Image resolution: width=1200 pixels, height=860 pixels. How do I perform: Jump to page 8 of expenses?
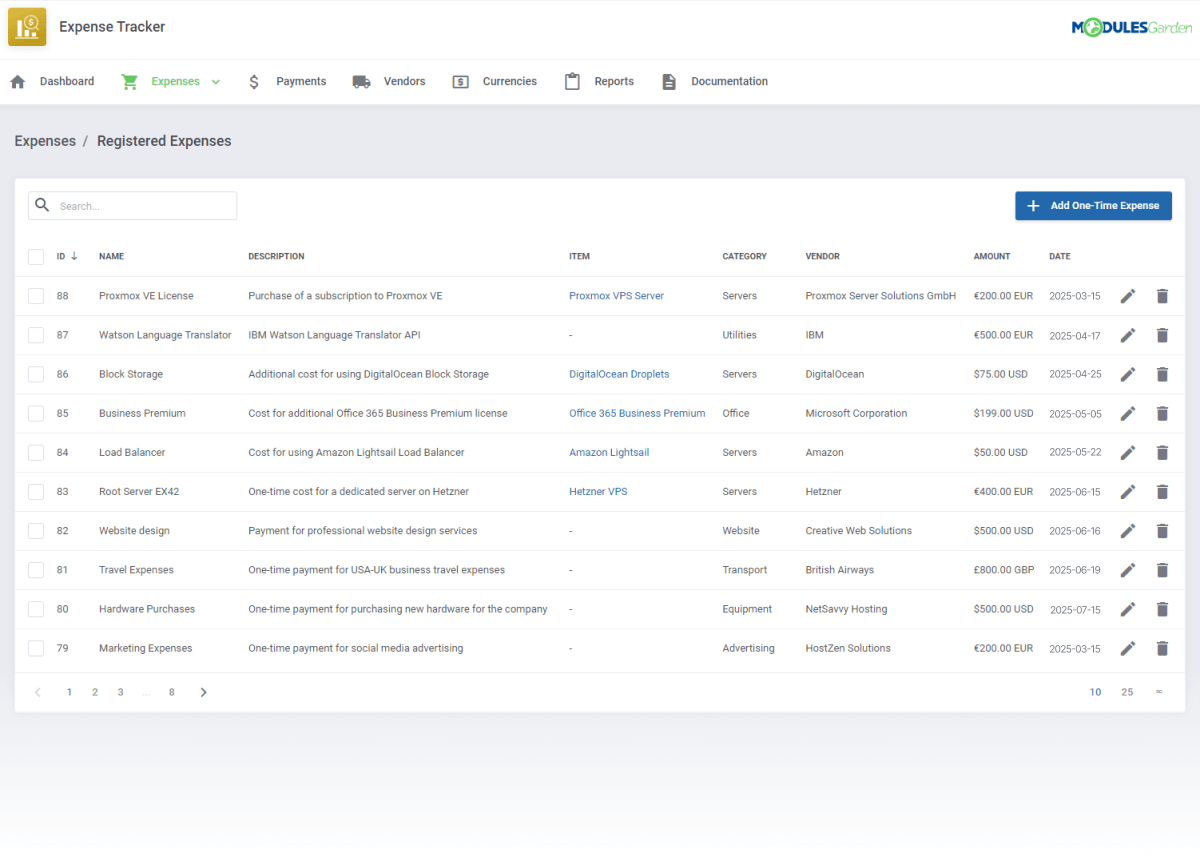172,692
